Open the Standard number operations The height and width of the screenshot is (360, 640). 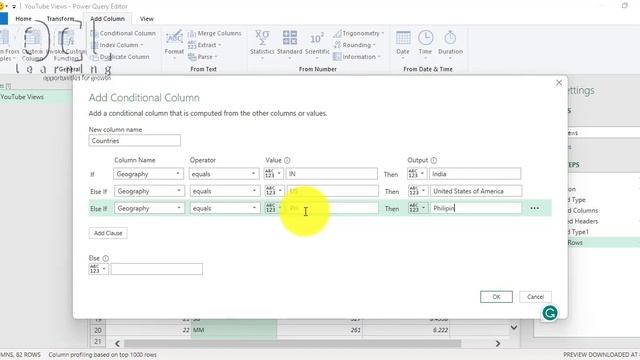click(x=289, y=44)
